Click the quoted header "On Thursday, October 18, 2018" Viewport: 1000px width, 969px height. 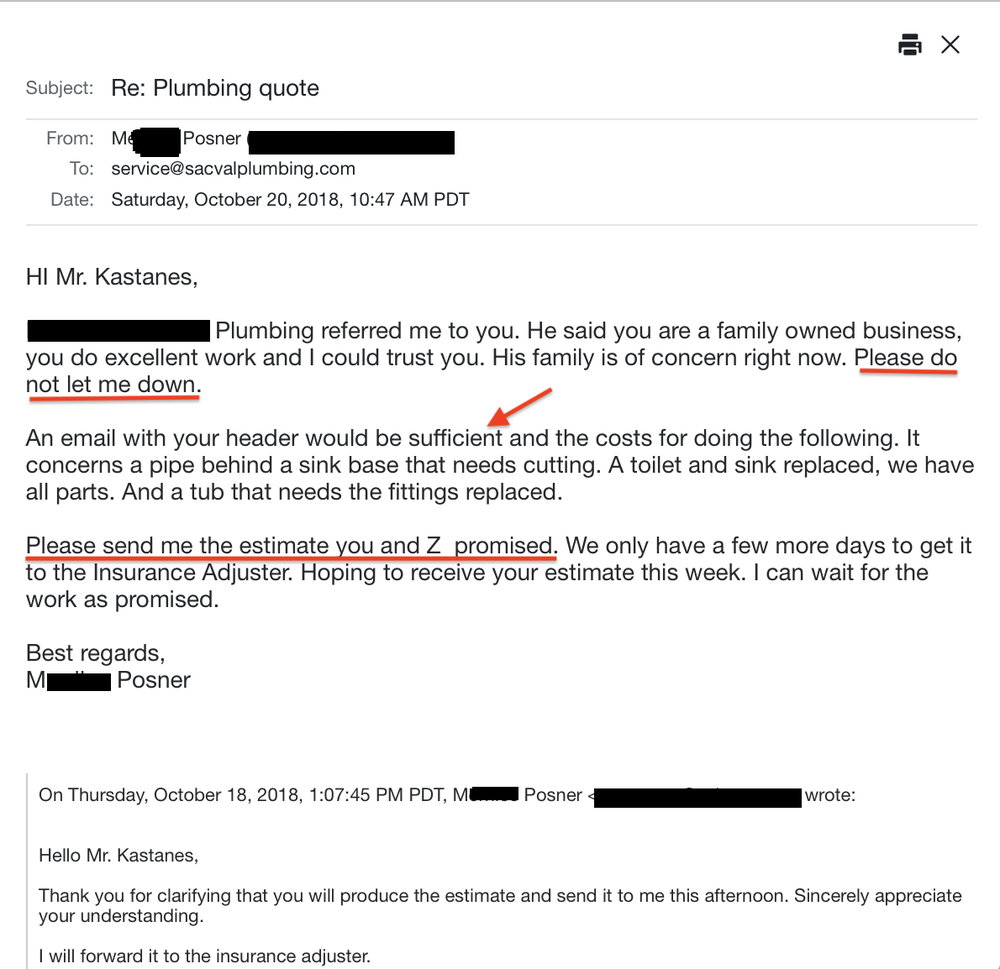[x=170, y=796]
